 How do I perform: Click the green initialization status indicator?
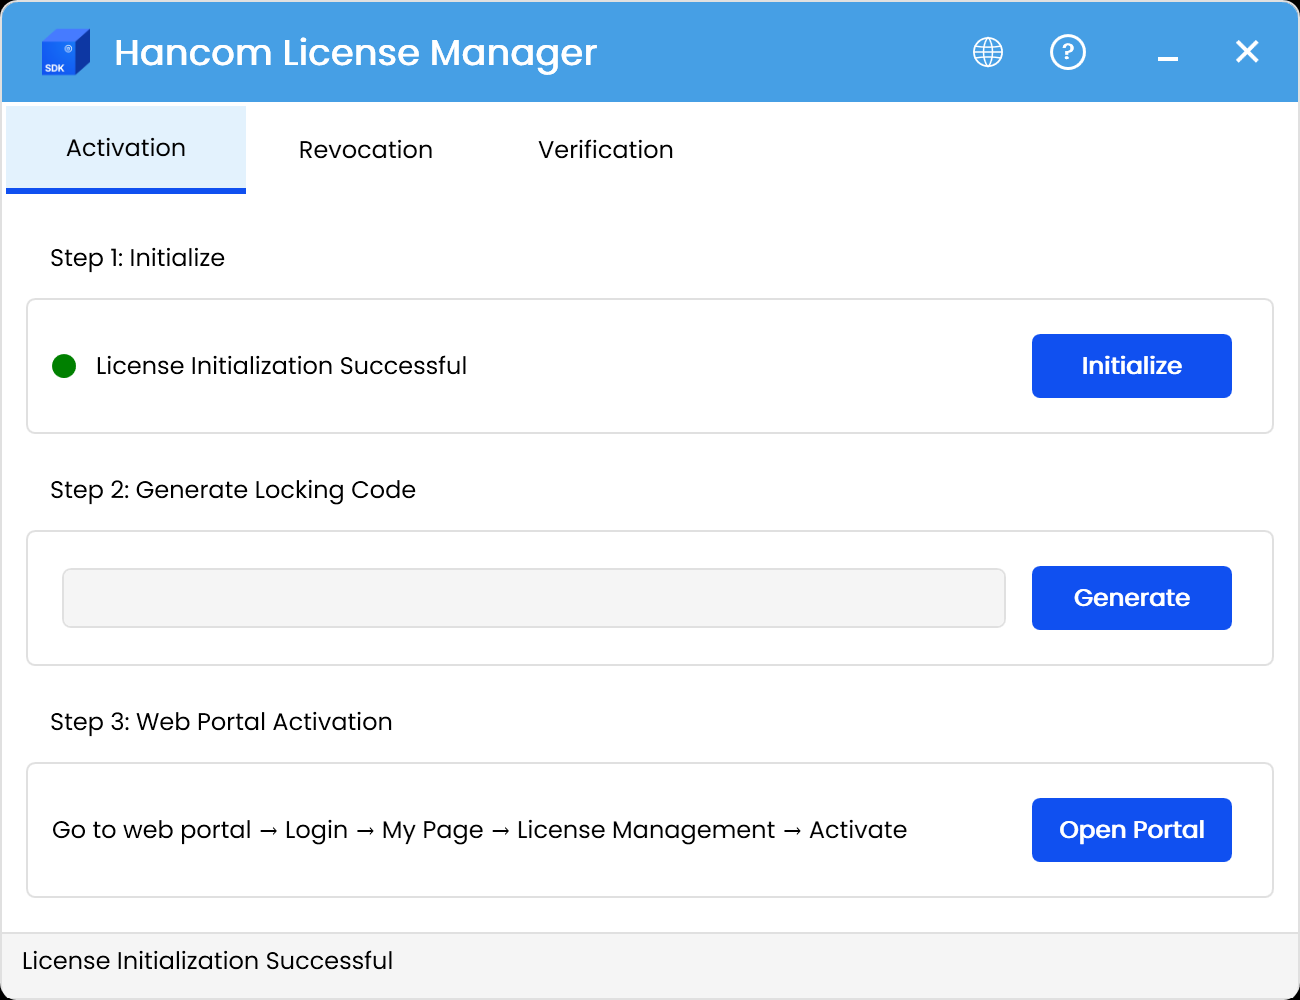[64, 366]
